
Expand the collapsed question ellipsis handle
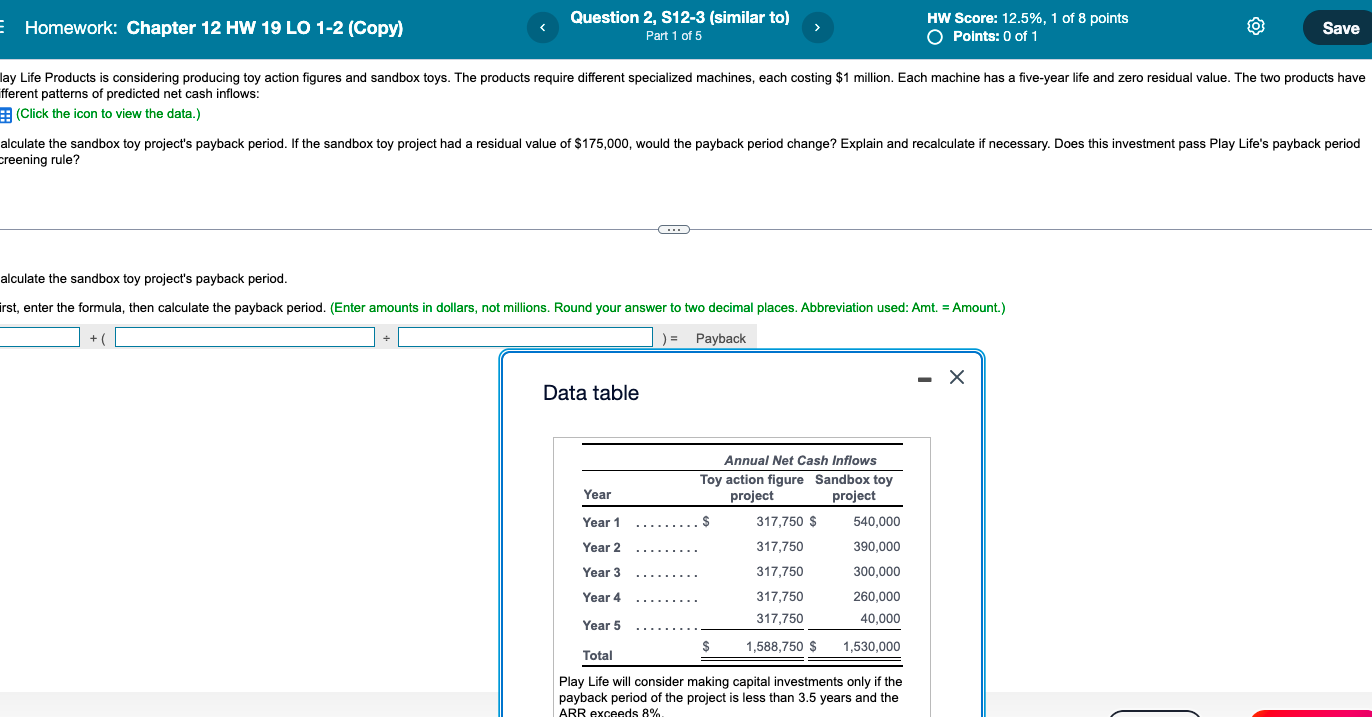(x=674, y=230)
